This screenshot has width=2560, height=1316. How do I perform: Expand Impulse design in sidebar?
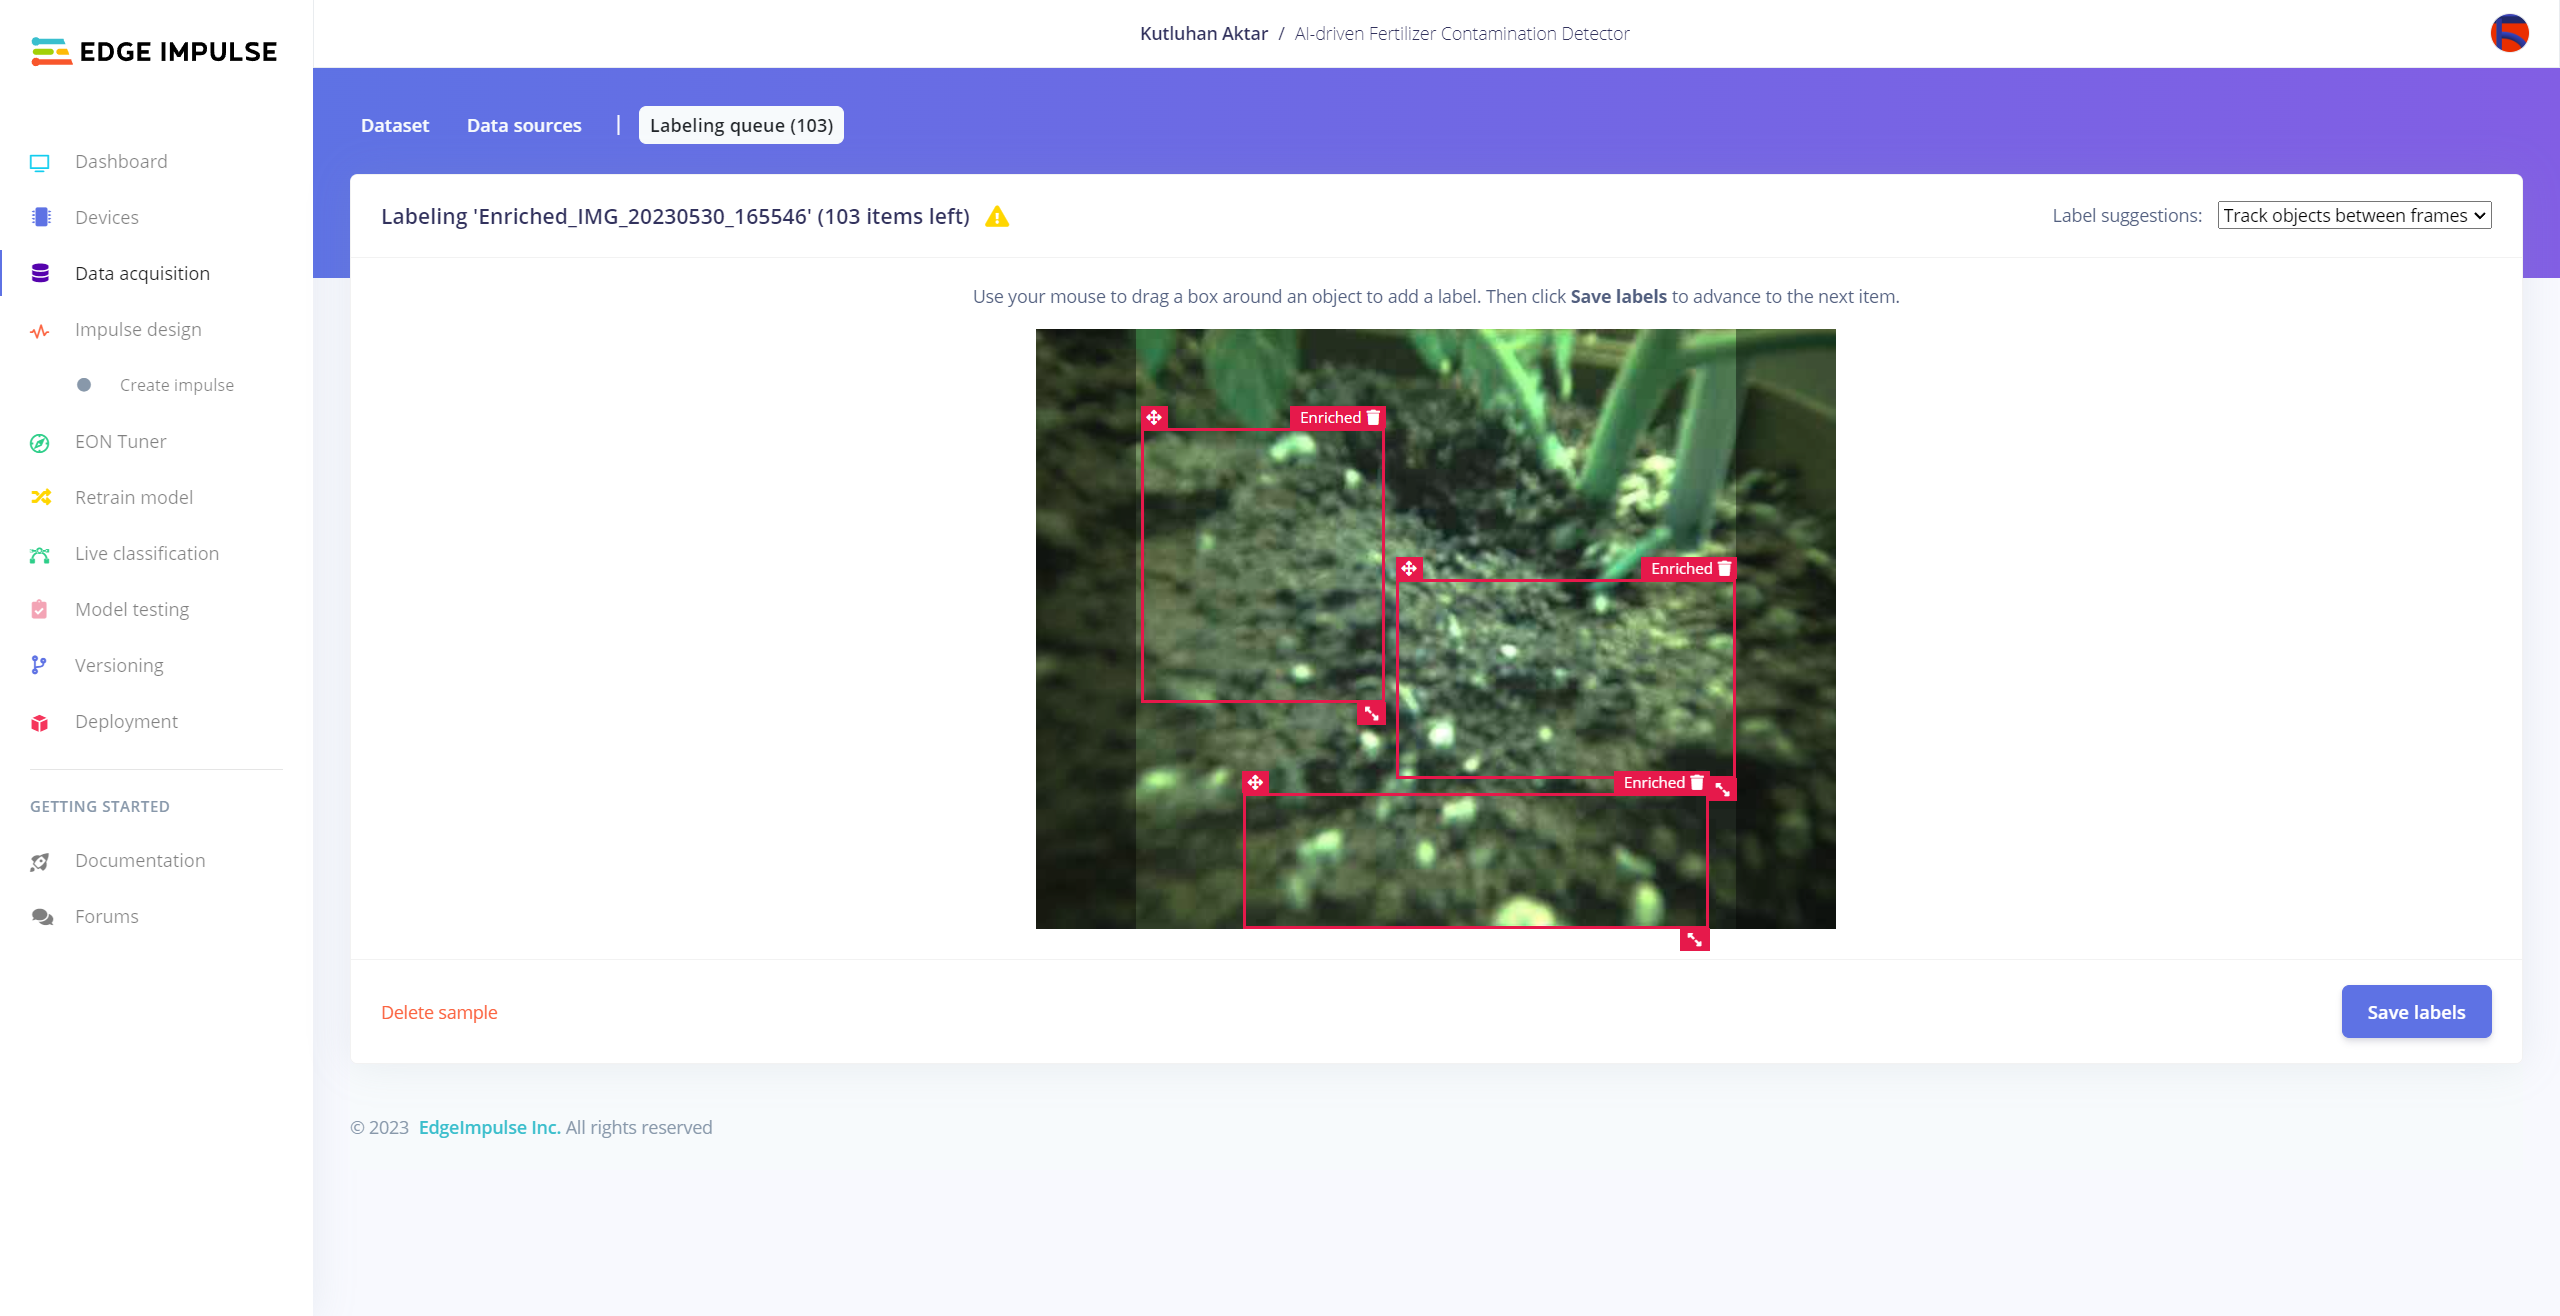click(x=138, y=330)
